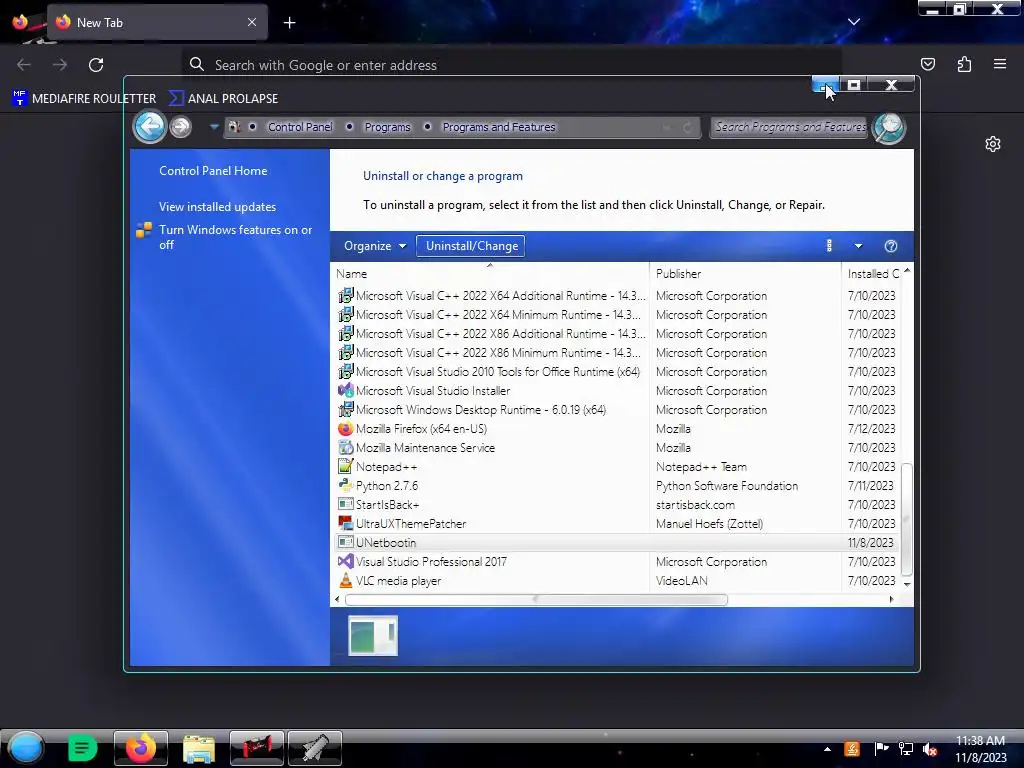
Task: Open Control Panel Home
Action: (213, 170)
